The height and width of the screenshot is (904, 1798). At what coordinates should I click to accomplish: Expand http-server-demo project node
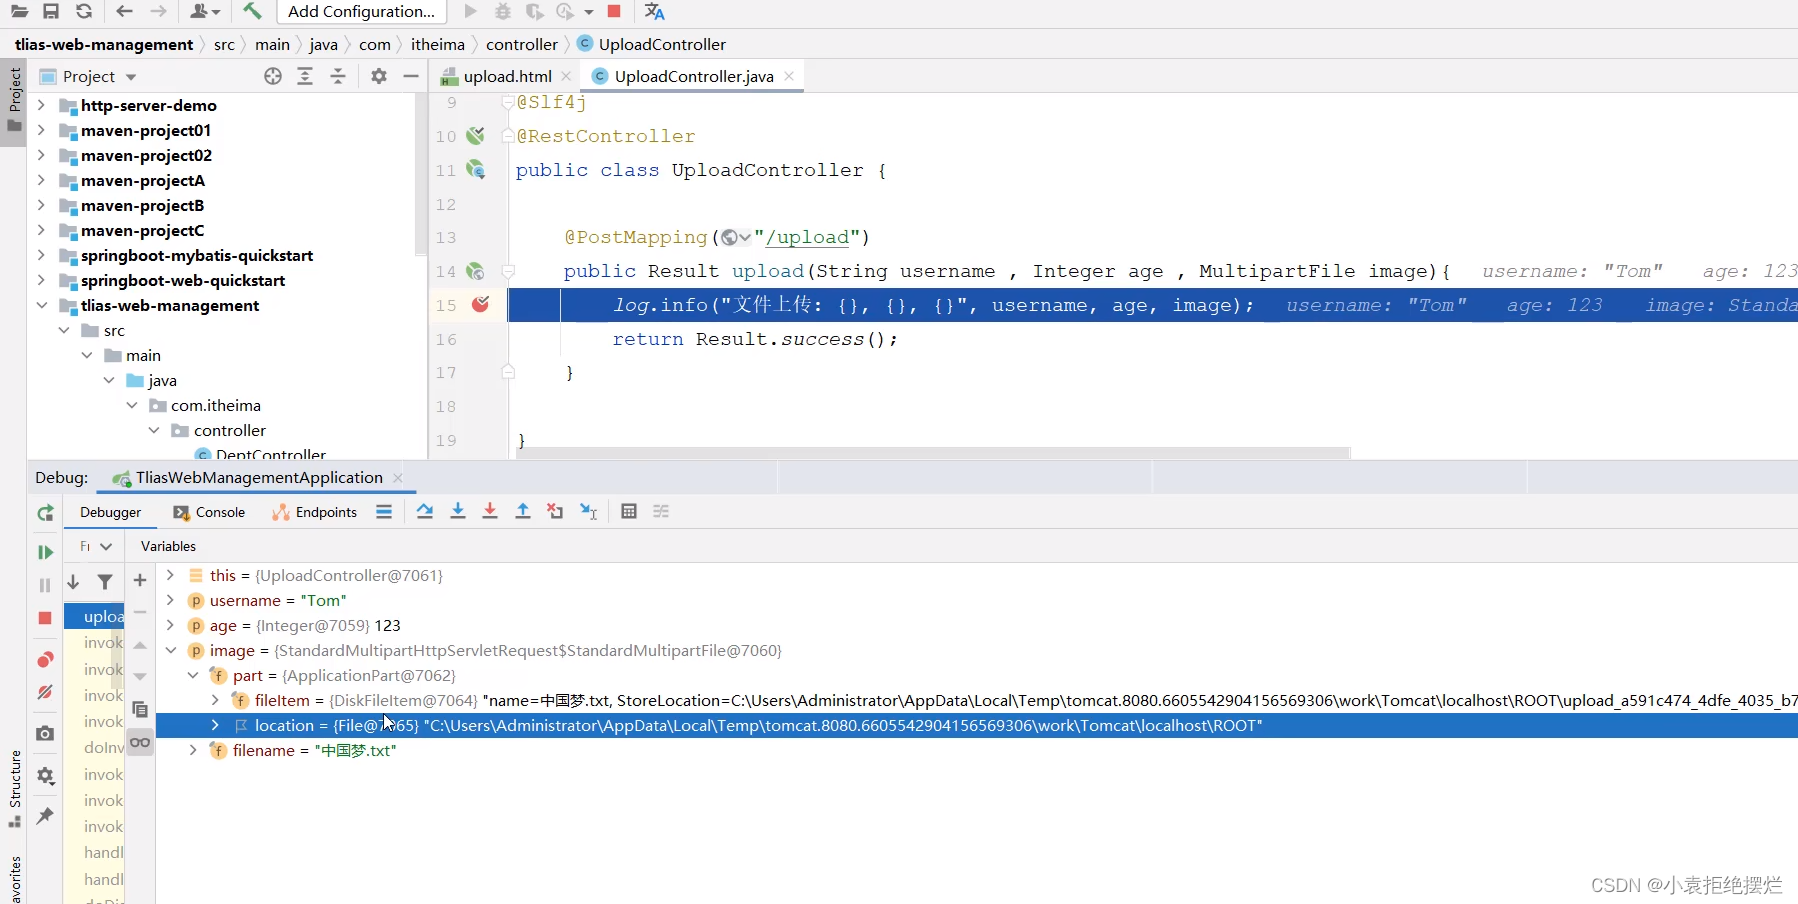click(x=41, y=105)
